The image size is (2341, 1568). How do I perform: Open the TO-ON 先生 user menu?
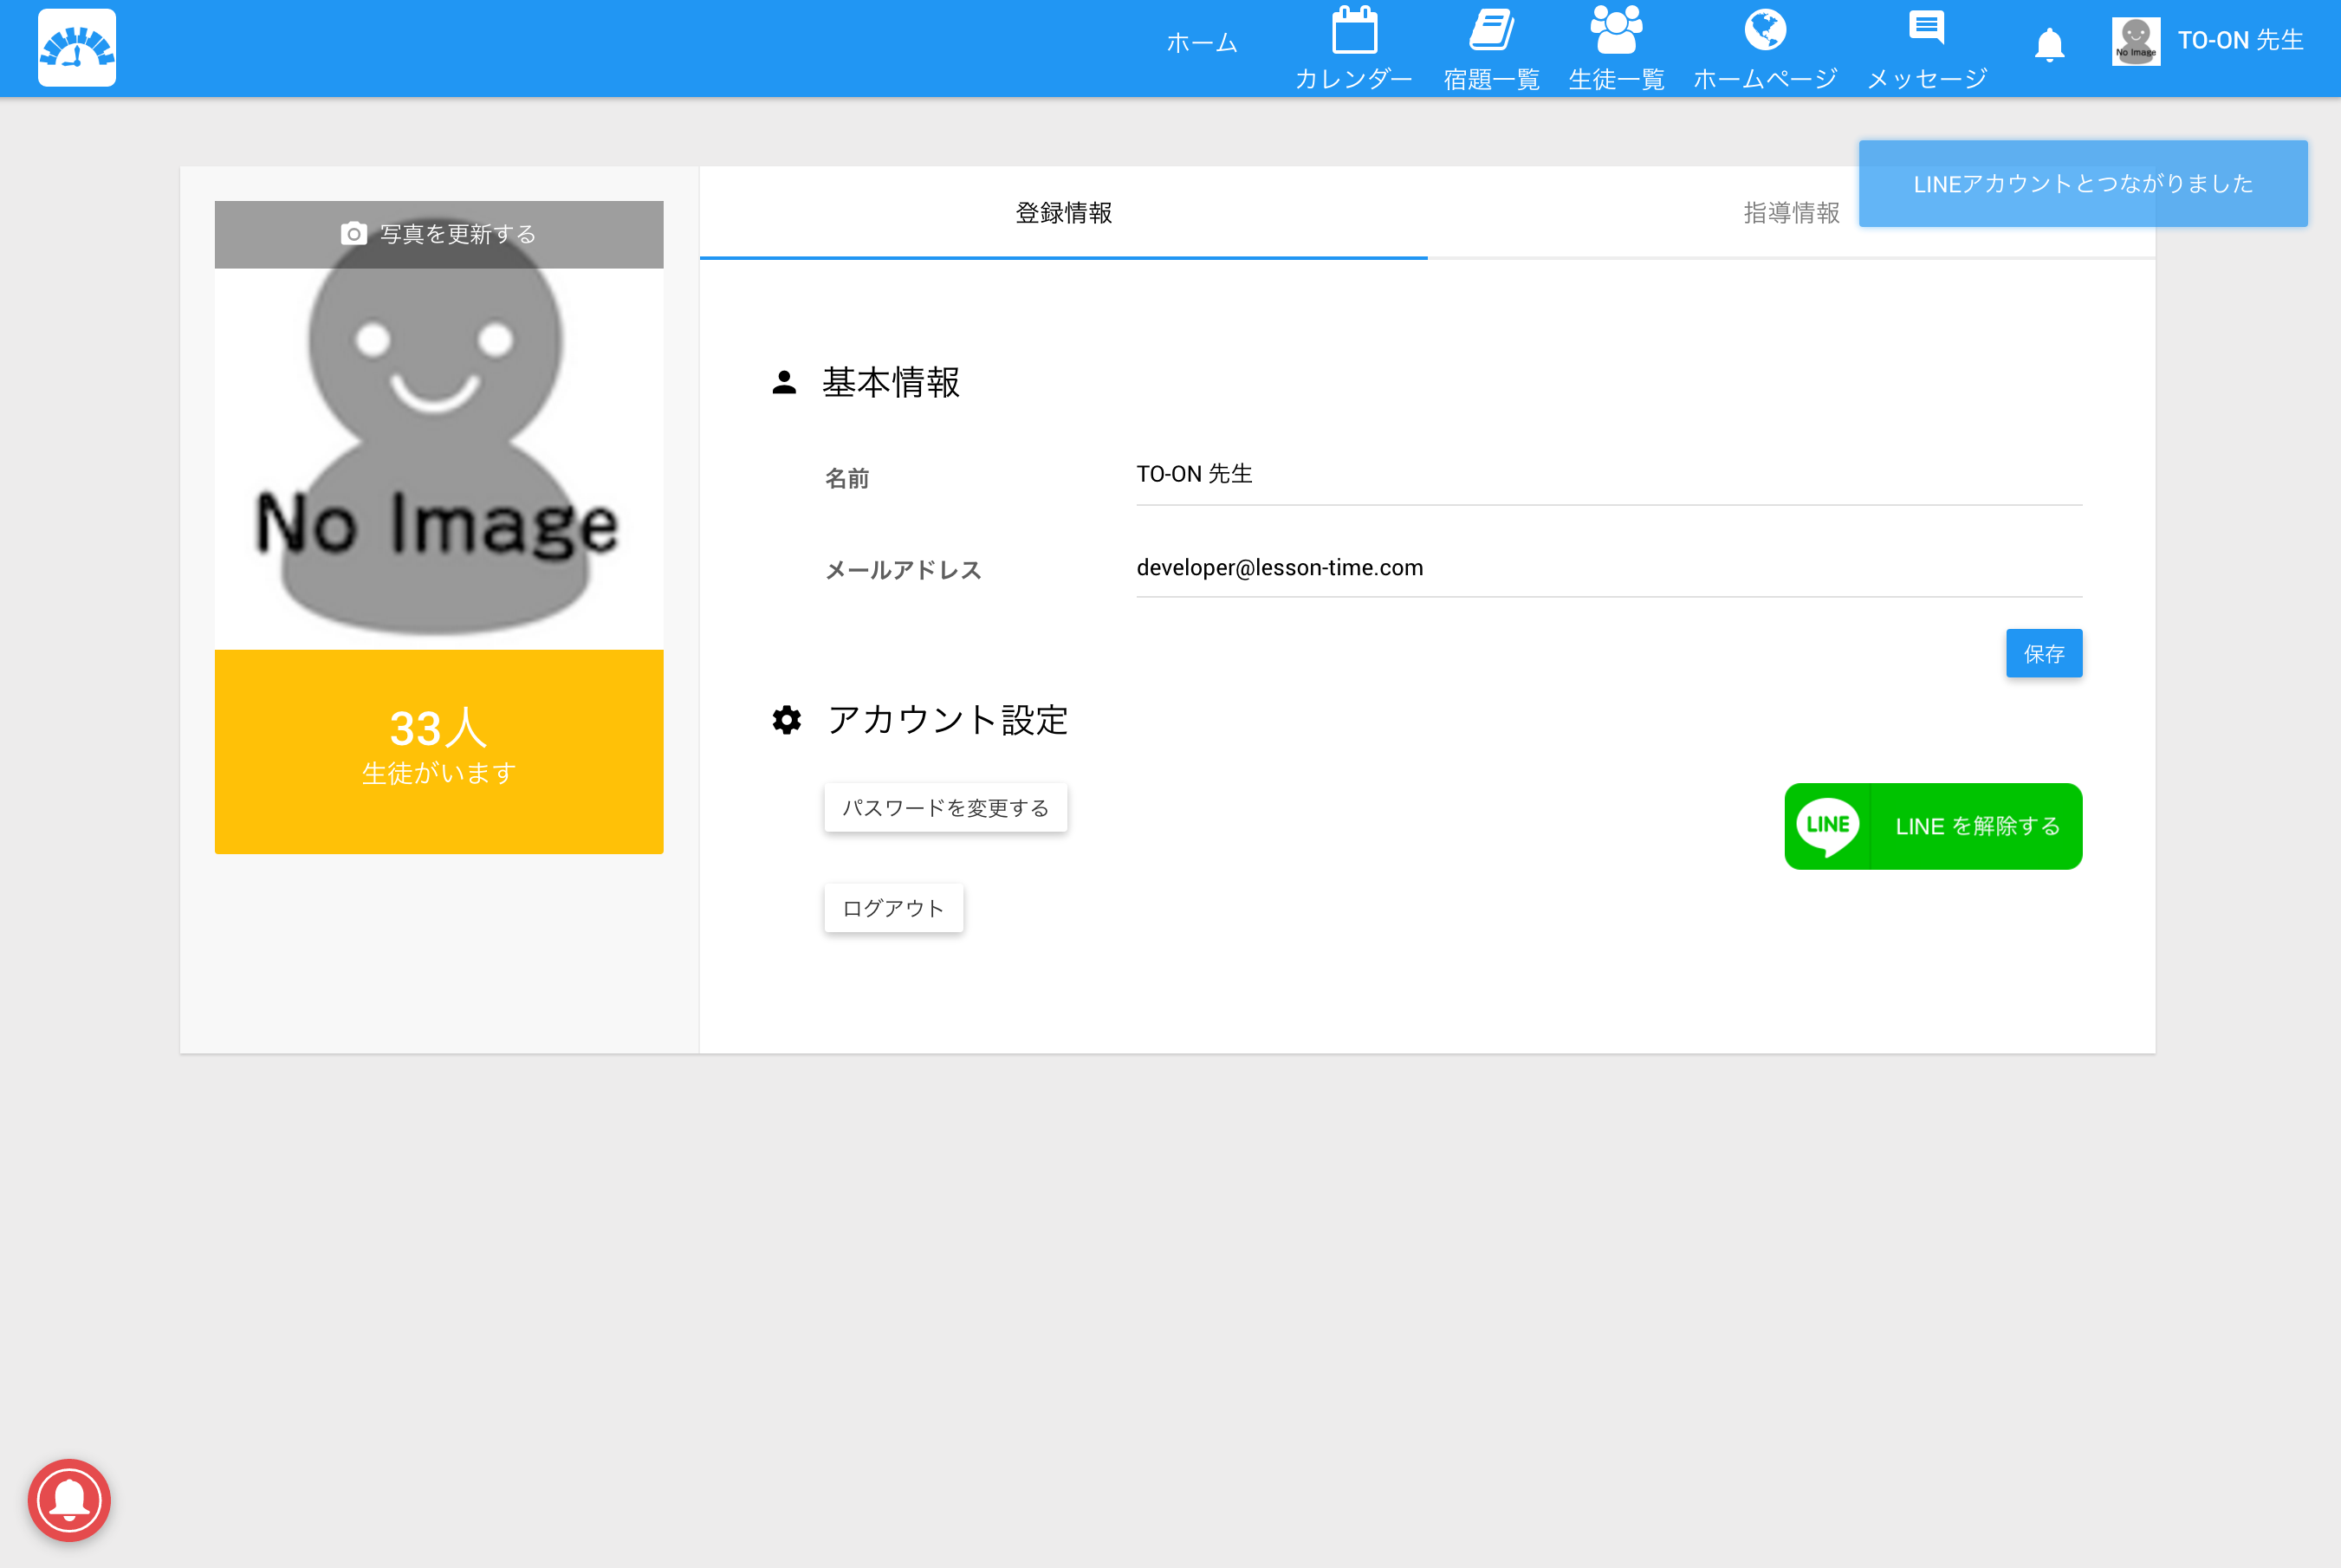pos(2240,40)
